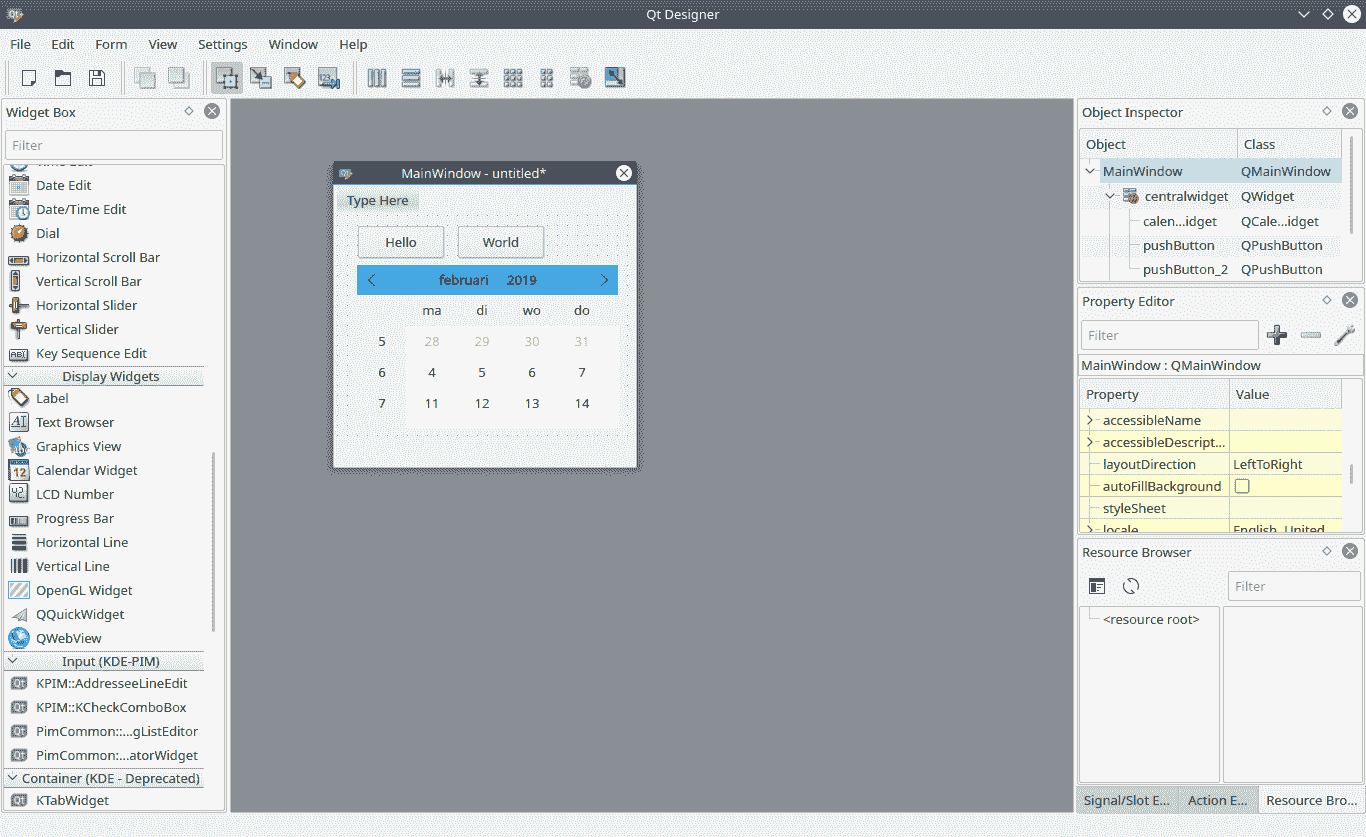The height and width of the screenshot is (837, 1366).
Task: Focus Property Editor filter field
Action: coord(1170,335)
